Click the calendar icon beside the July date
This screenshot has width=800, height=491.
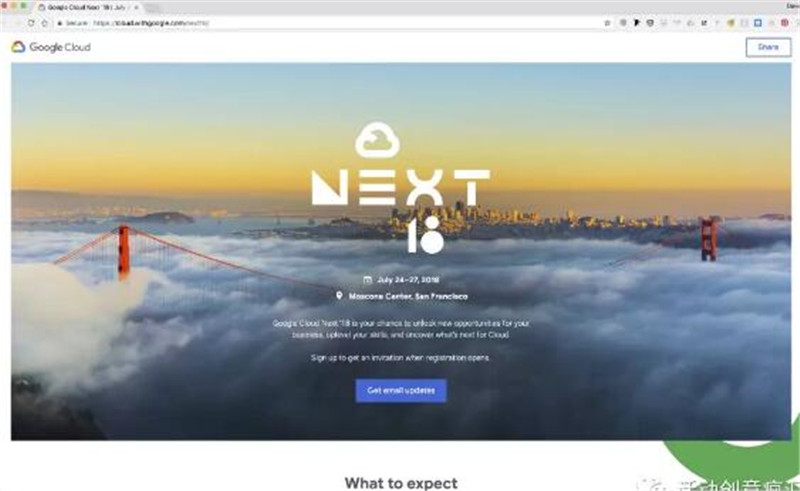tap(367, 280)
